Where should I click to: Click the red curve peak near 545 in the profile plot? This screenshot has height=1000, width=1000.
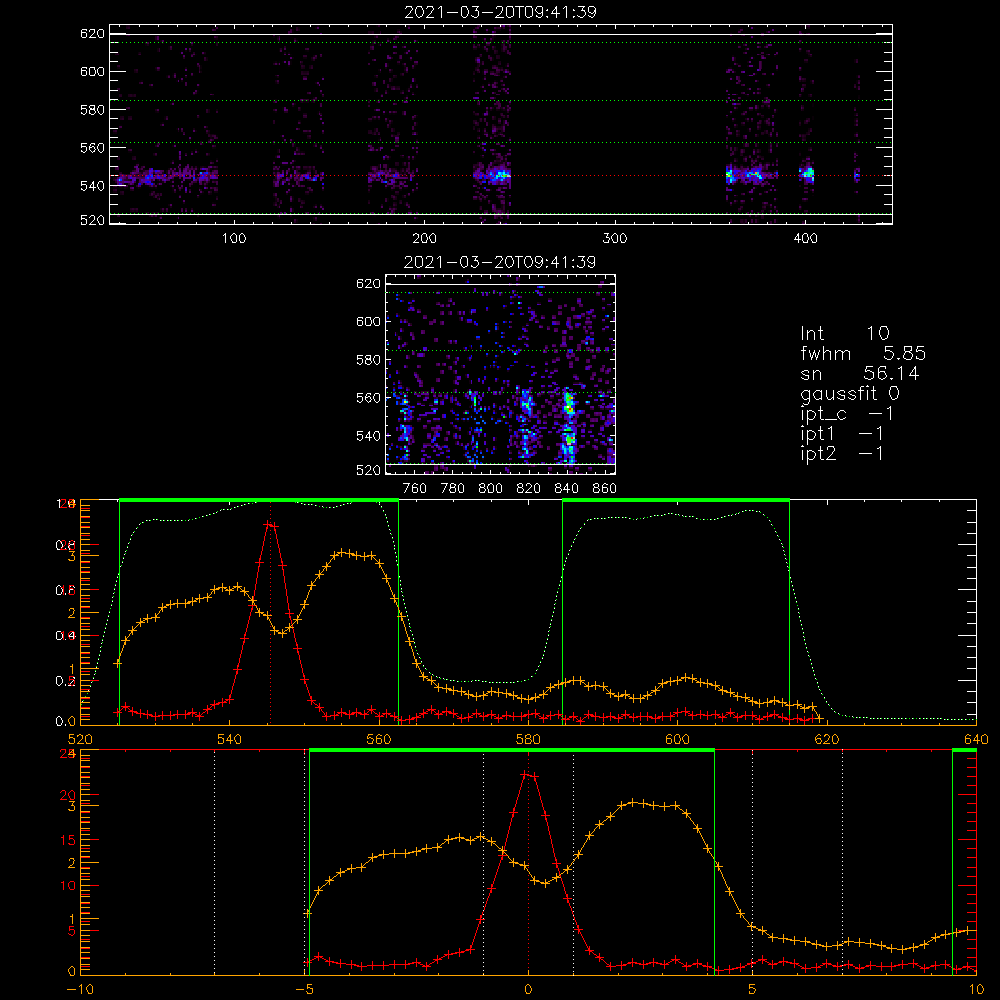tap(270, 524)
